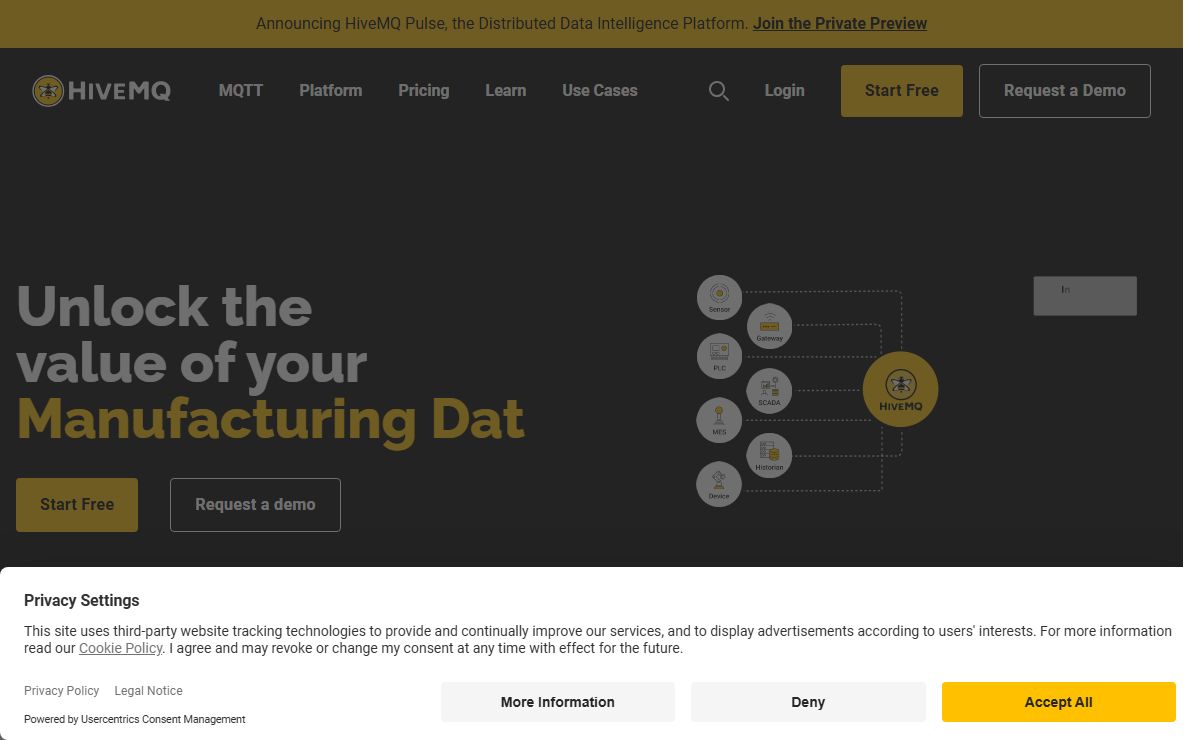The height and width of the screenshot is (740, 1200).
Task: Click the Privacy Settings heading
Action: tap(82, 601)
